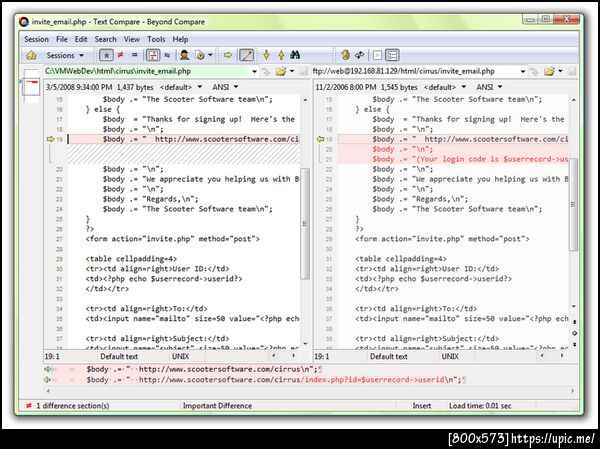
Task: Toggle Show Same (equals sign) filter
Action: [134, 55]
